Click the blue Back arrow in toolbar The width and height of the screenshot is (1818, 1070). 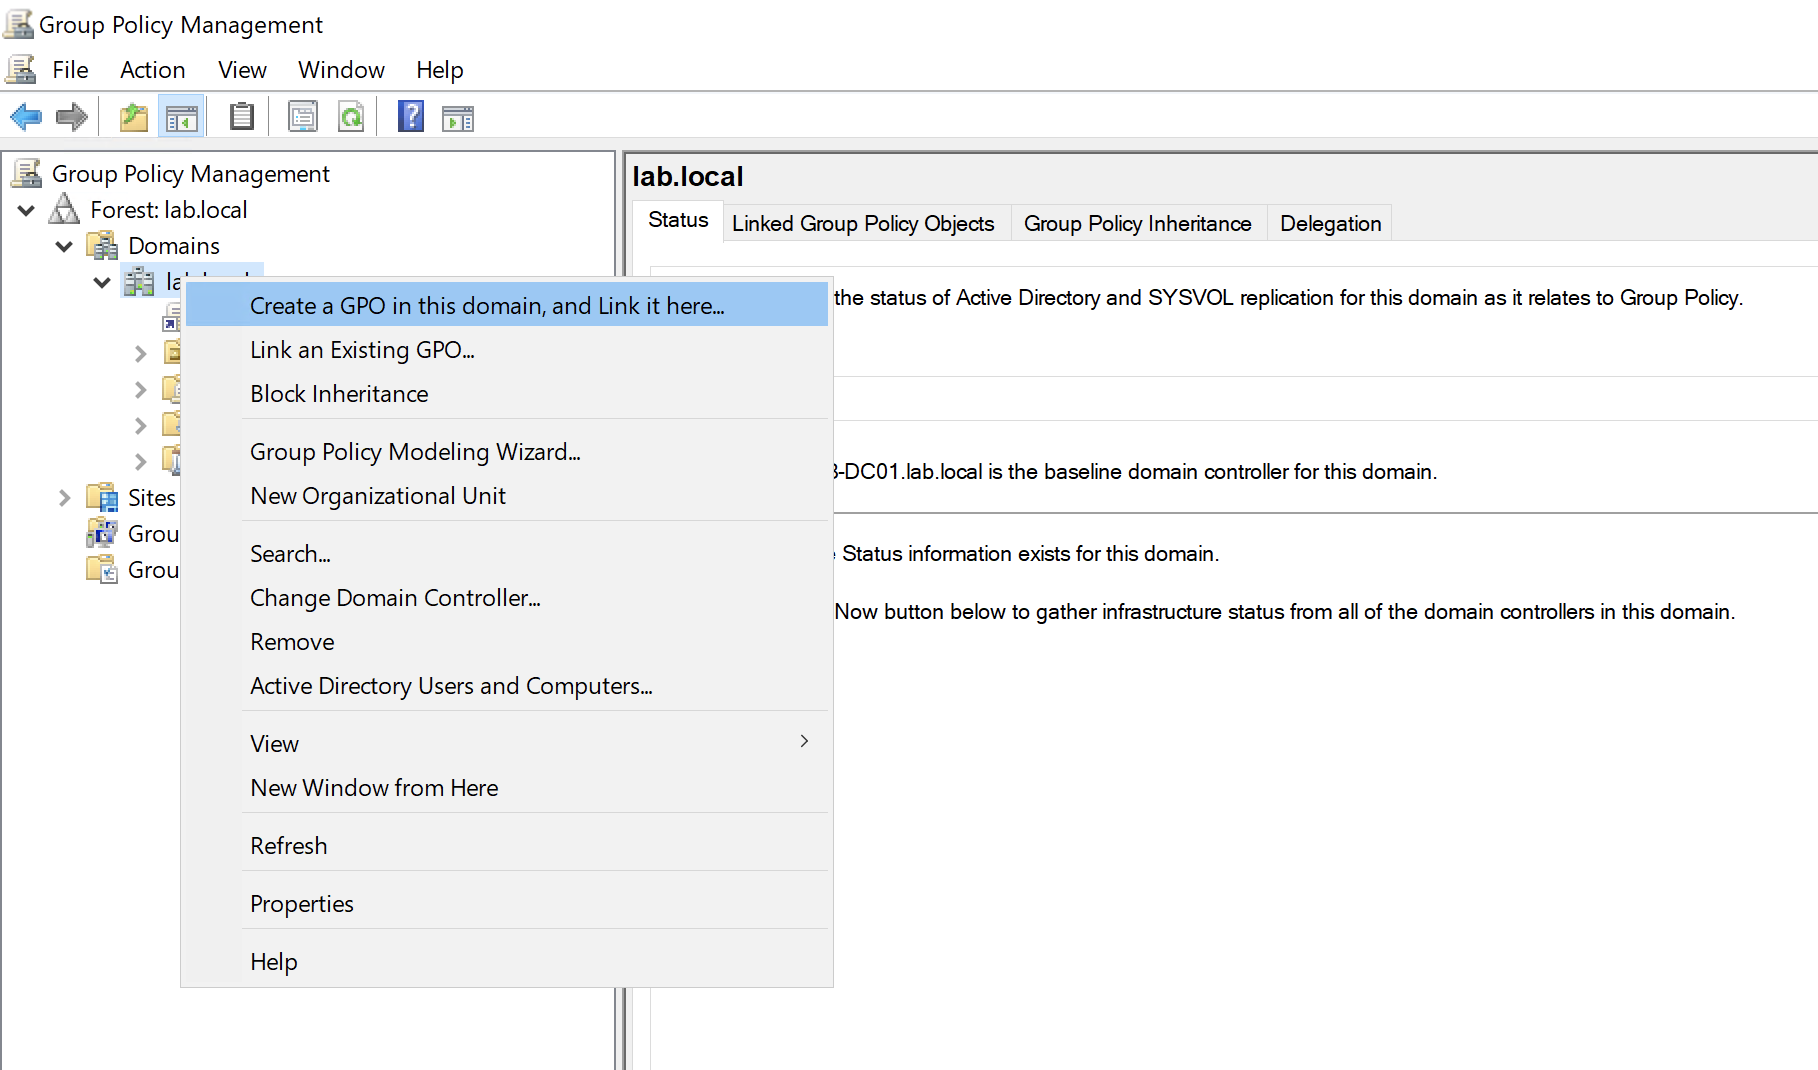pyautogui.click(x=26, y=118)
